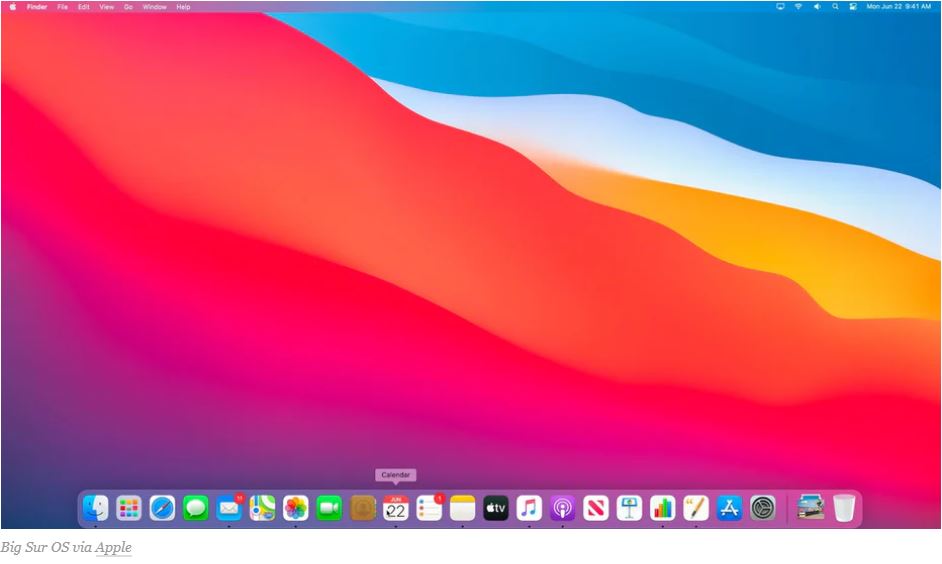
Task: Follow the Apple link in caption
Action: 114,547
